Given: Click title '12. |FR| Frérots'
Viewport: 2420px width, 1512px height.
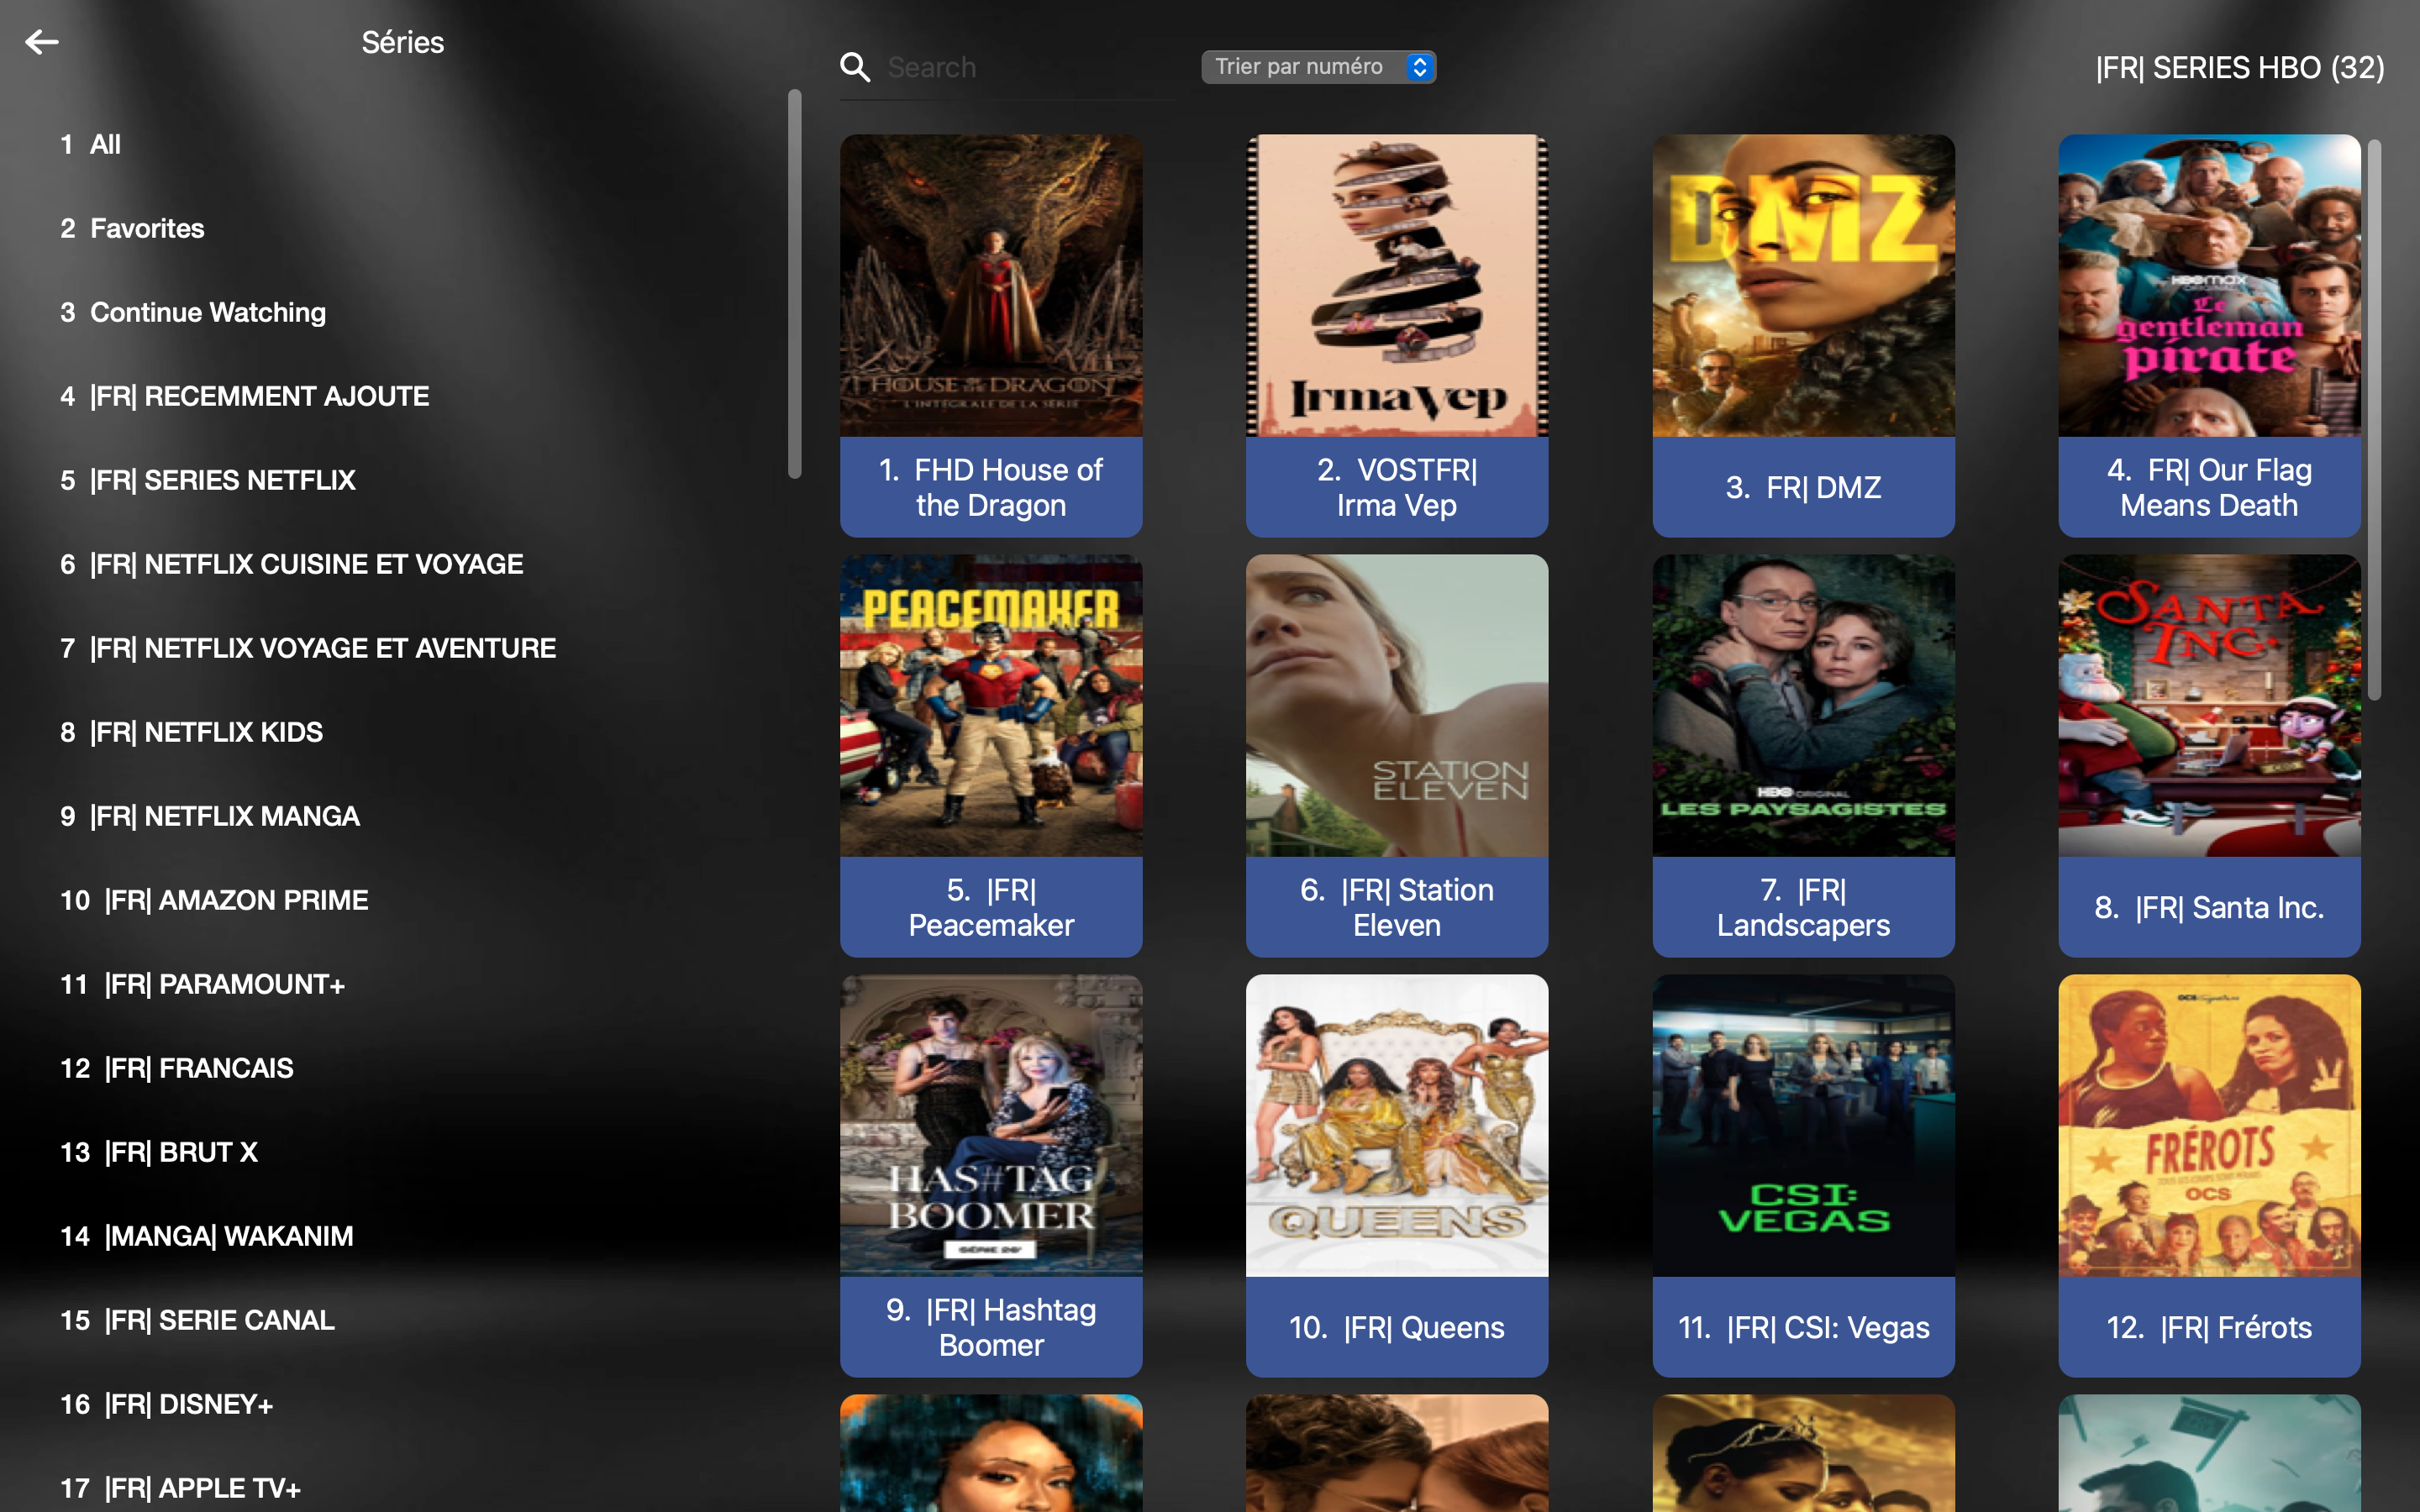Looking at the screenshot, I should click(x=2209, y=1327).
